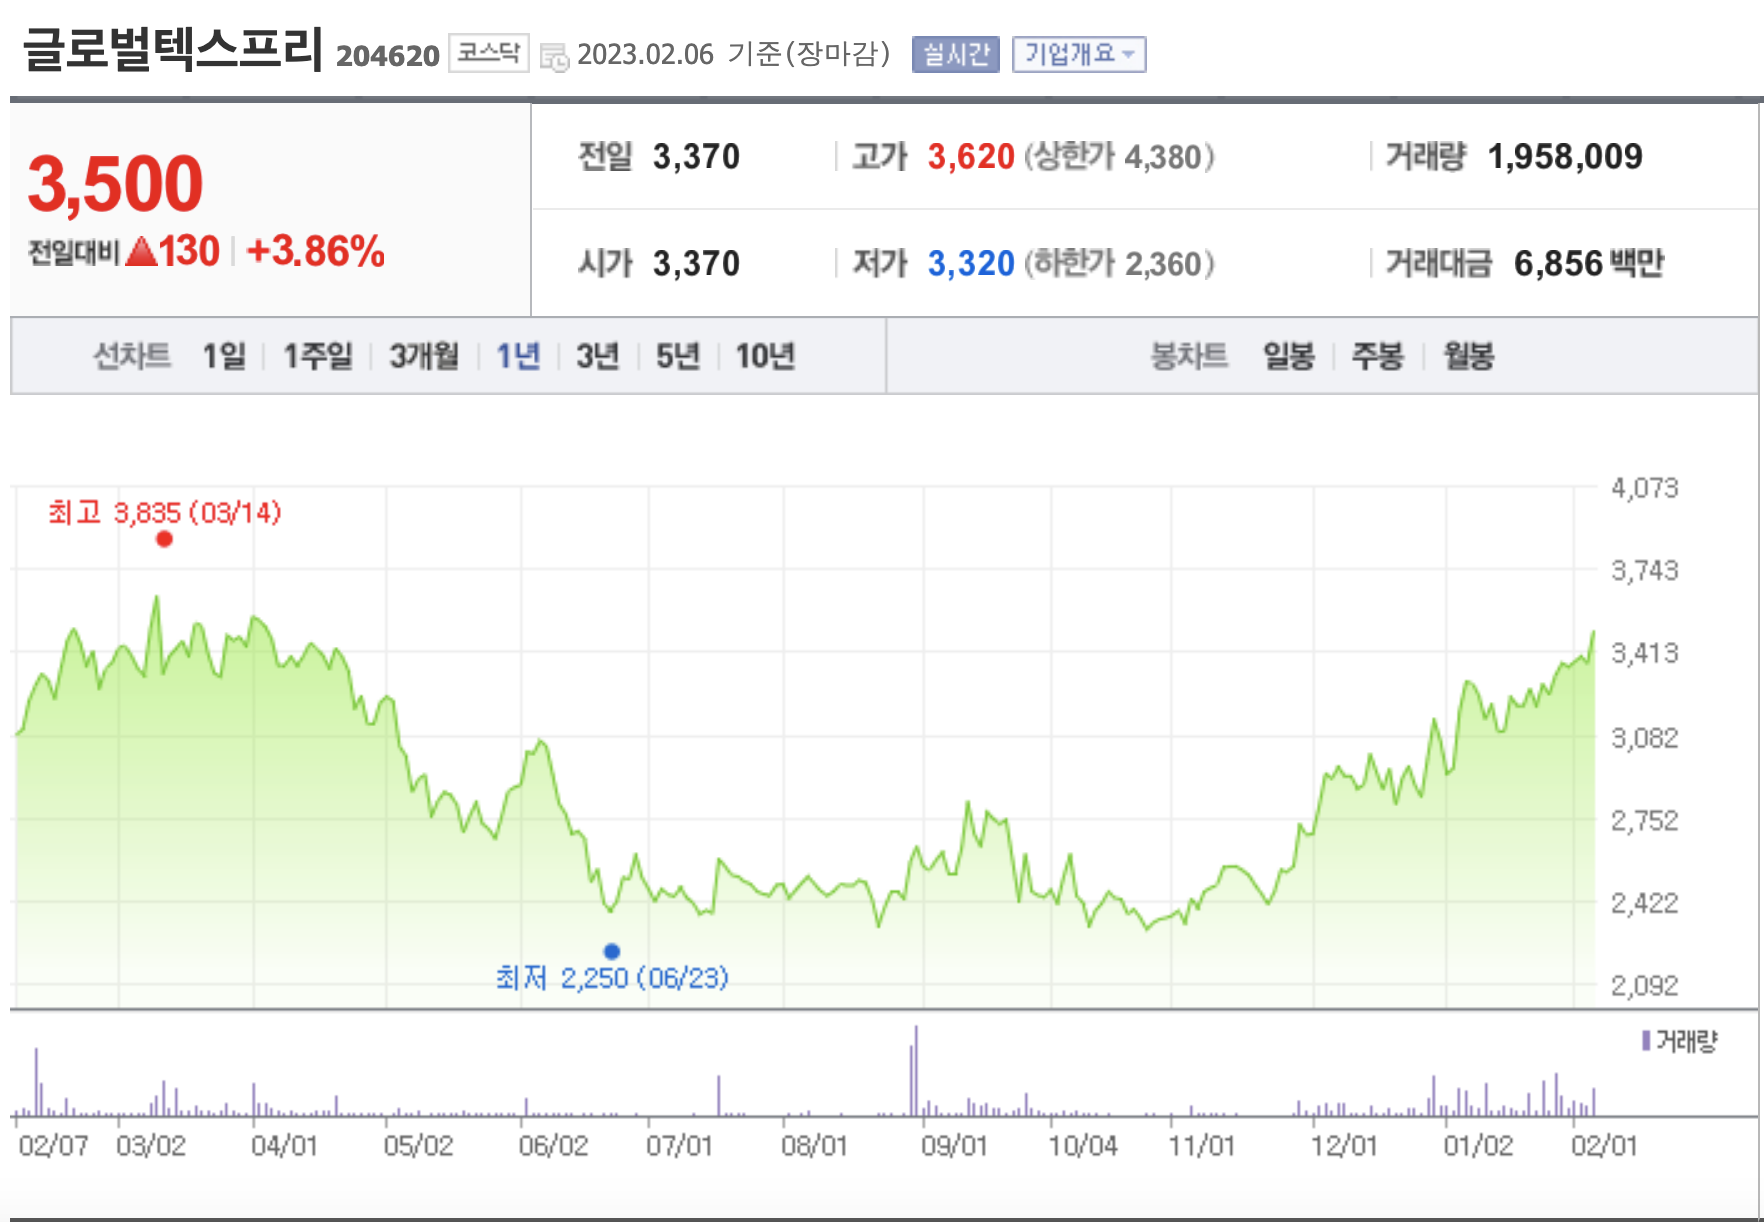Click the 2,092 price axis label
This screenshot has width=1764, height=1222.
point(1644,986)
